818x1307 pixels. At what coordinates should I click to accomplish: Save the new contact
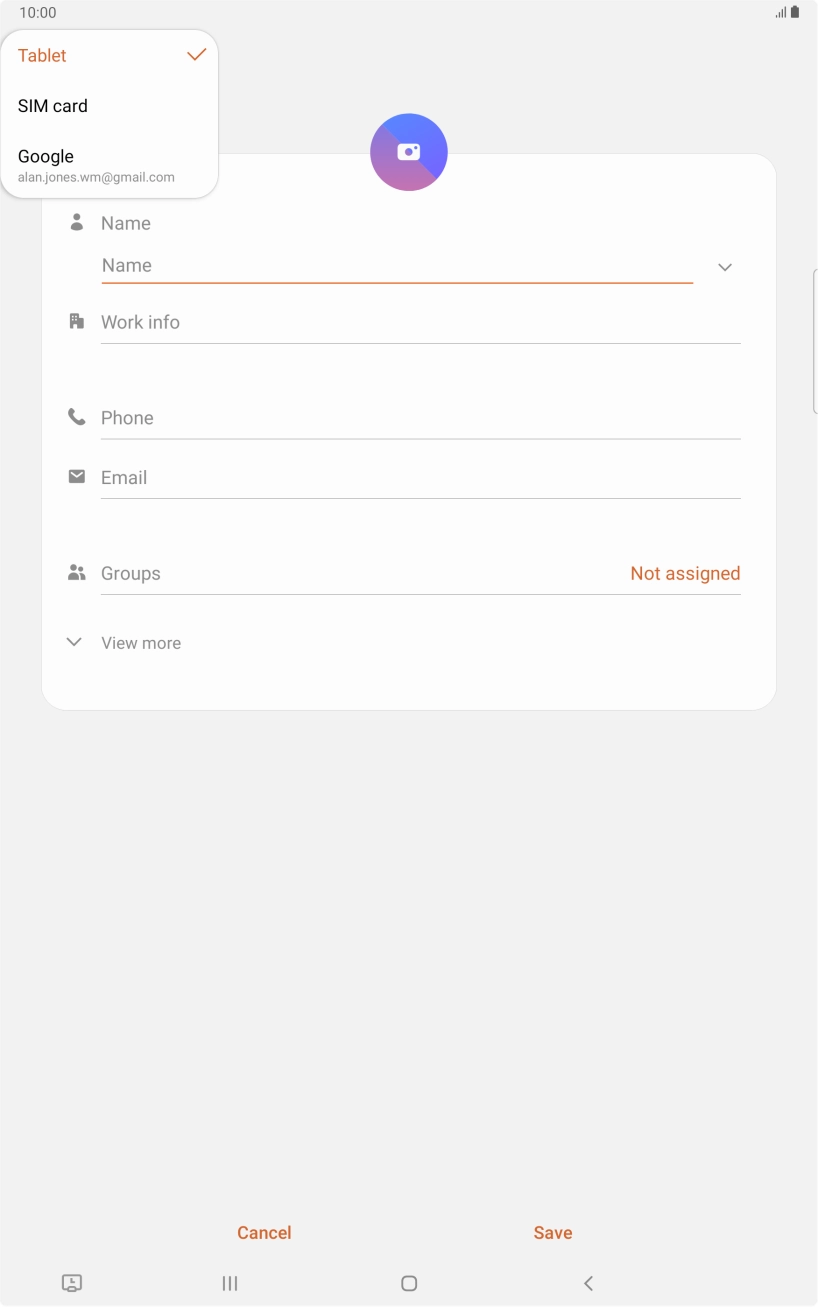click(x=552, y=1232)
